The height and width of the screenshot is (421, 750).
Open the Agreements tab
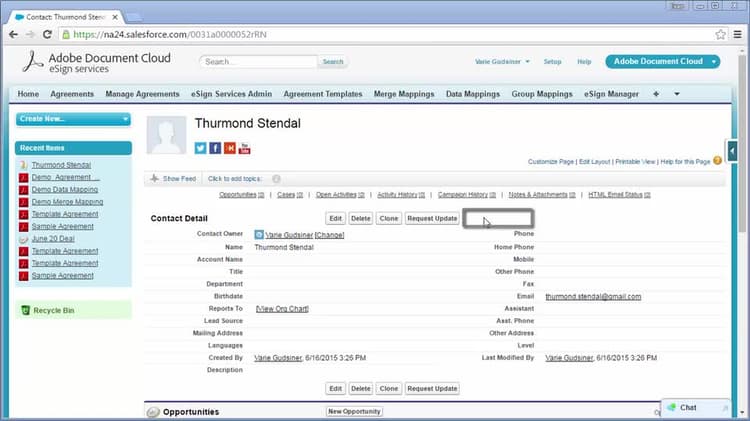pos(72,94)
